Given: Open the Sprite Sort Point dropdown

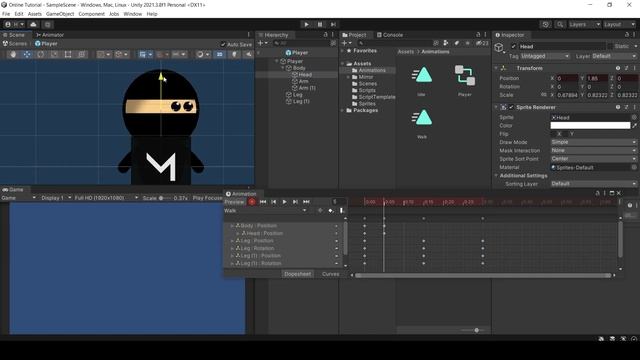Looking at the screenshot, I should pos(593,159).
